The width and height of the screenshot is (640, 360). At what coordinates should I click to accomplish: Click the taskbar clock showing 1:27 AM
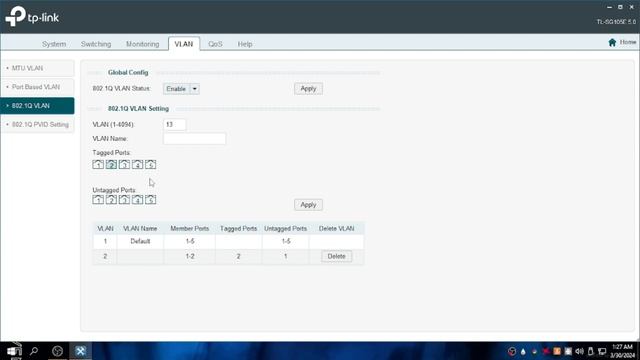coord(623,351)
